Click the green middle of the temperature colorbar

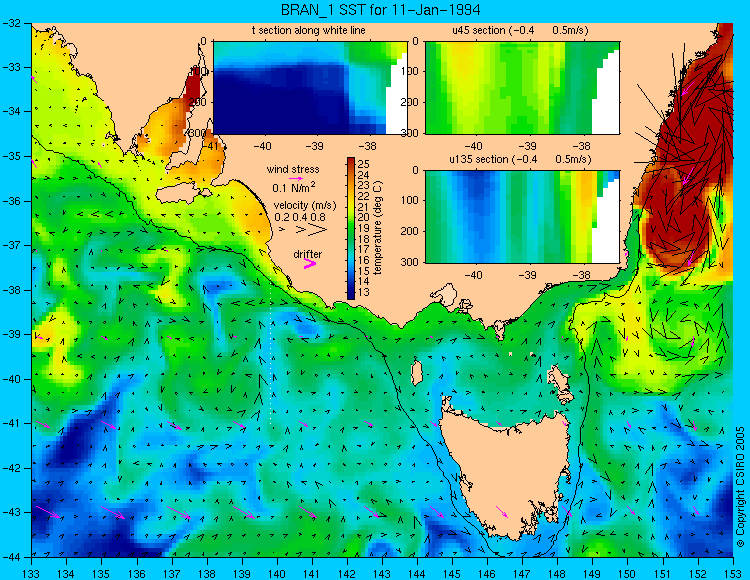(x=351, y=229)
